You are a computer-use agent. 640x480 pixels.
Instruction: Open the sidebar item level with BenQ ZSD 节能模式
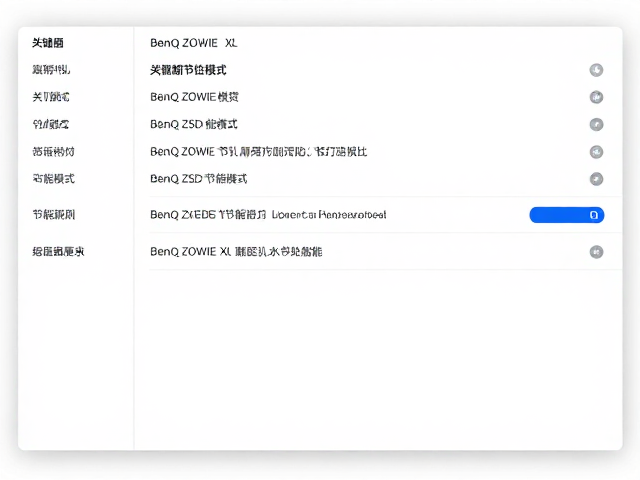[x=53, y=179]
